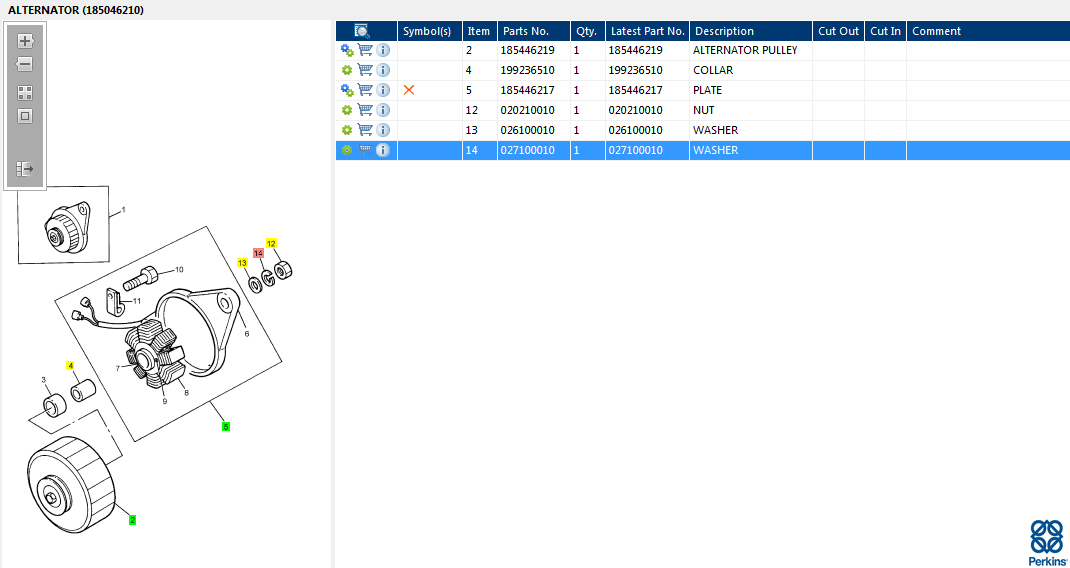Screen dimensions: 1070x568
Task: Click callout 6 beside the plate
Action: click(246, 334)
